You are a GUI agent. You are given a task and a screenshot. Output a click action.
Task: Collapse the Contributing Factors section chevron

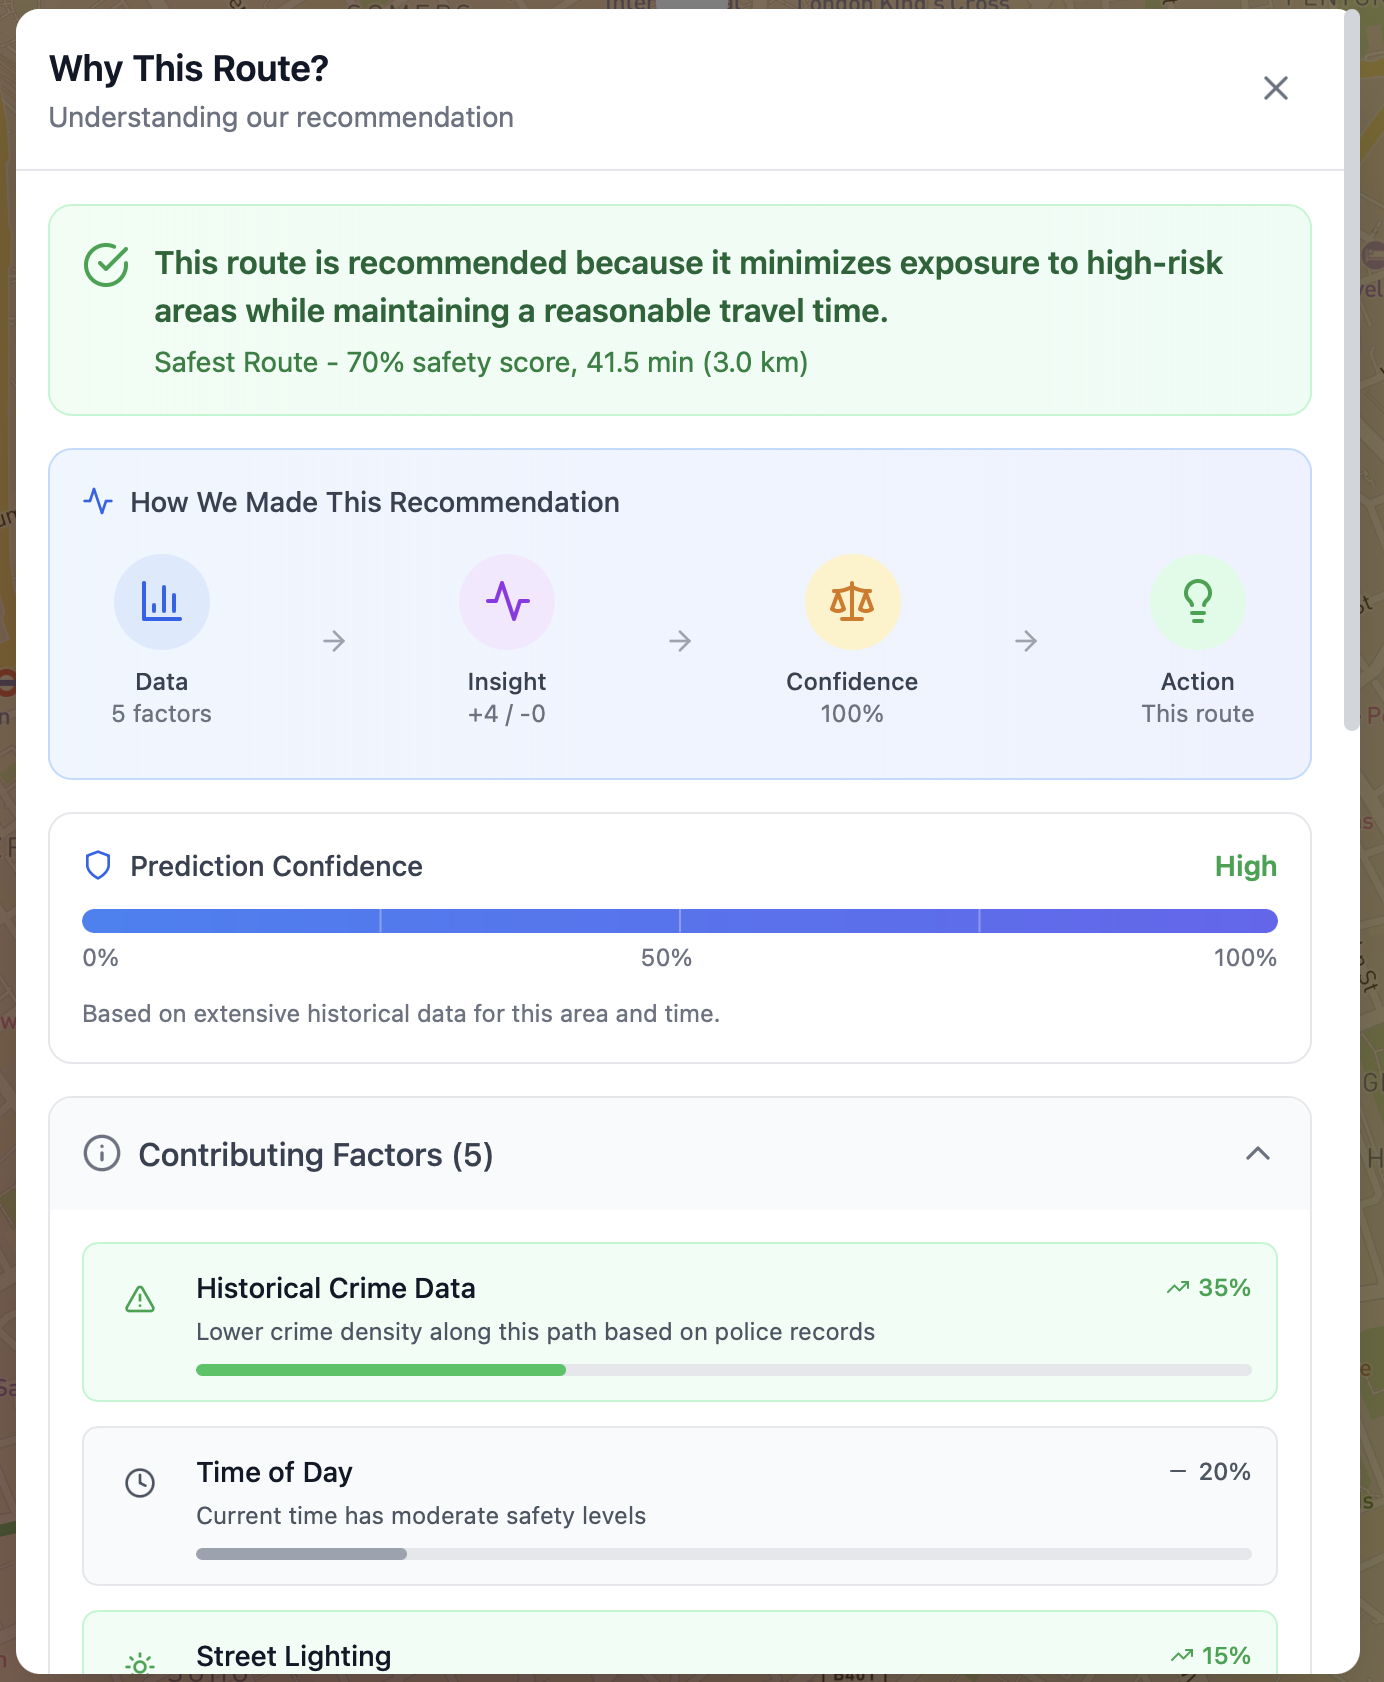1258,1153
